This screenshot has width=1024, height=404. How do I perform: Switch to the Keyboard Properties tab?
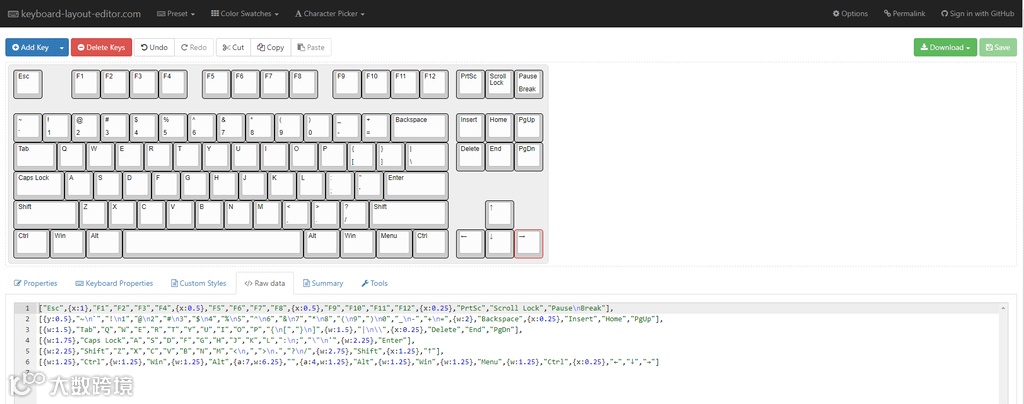(114, 283)
